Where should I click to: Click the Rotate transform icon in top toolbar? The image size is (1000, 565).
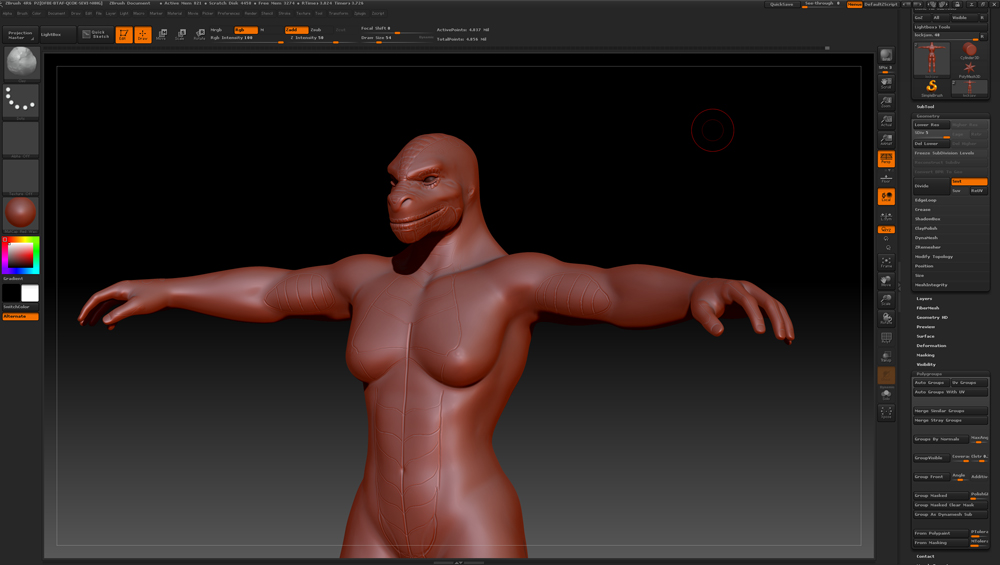pos(199,35)
